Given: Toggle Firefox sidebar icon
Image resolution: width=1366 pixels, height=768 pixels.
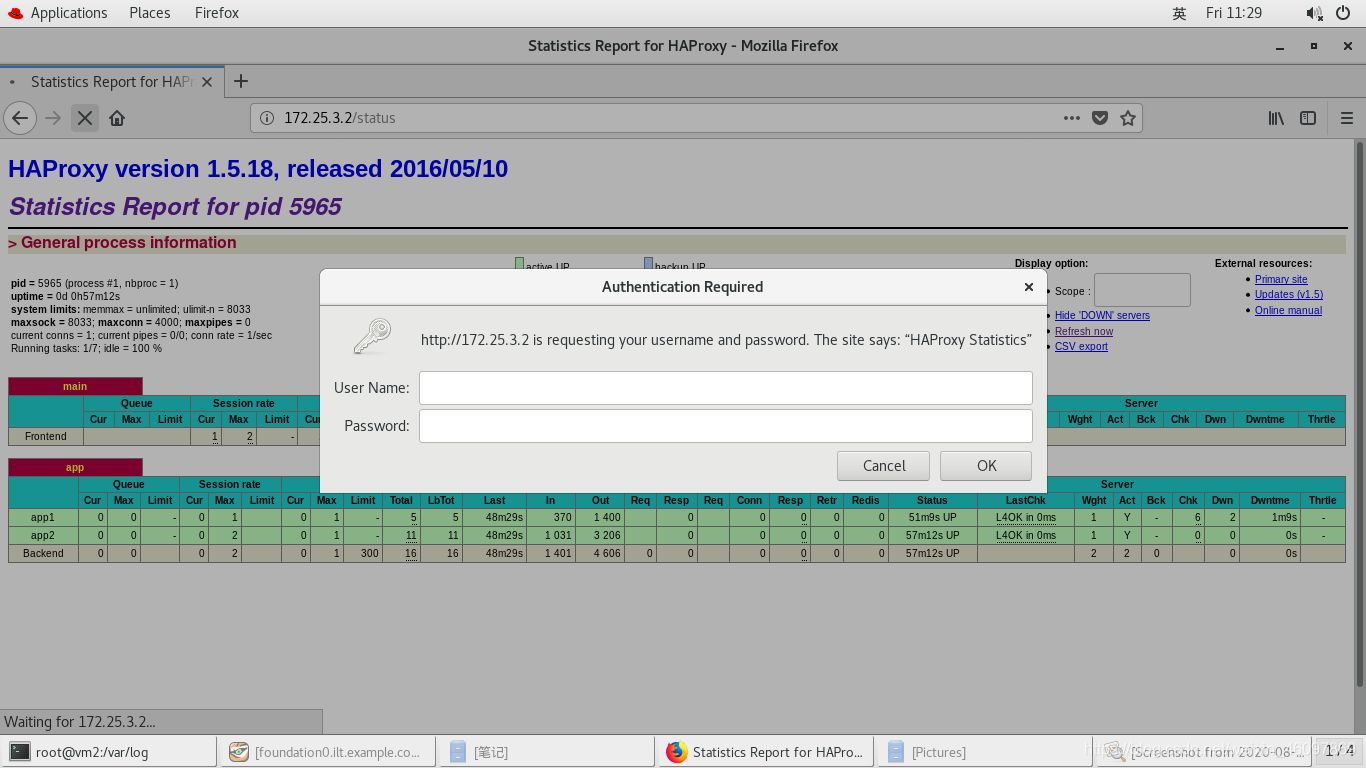Looking at the screenshot, I should coord(1308,118).
